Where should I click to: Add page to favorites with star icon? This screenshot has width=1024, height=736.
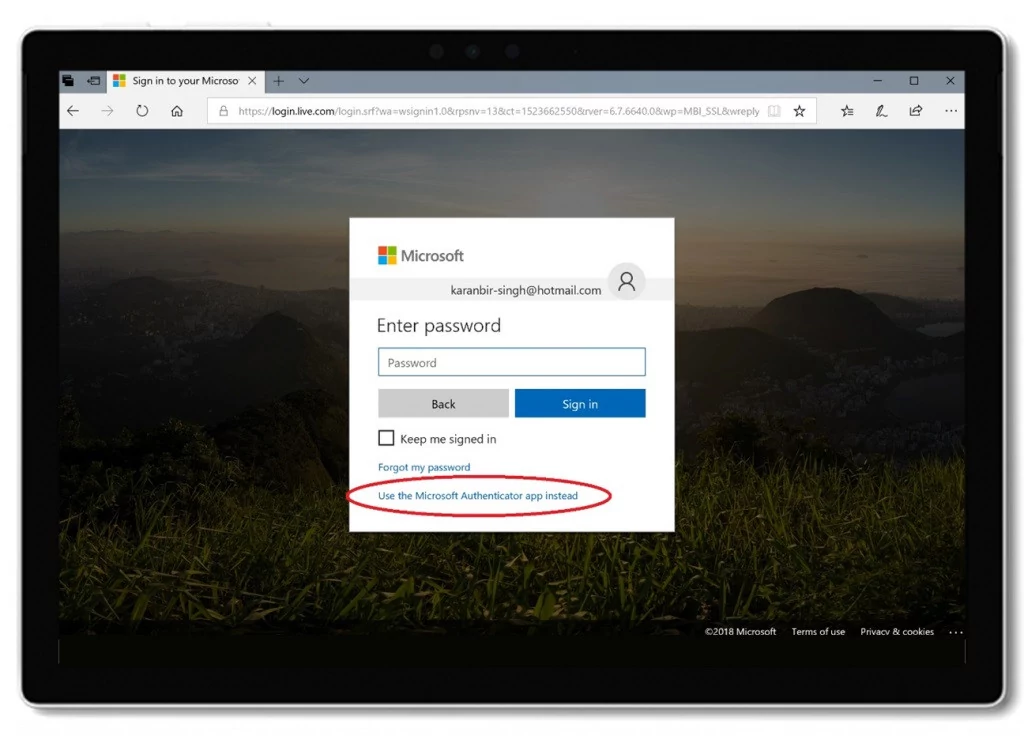click(x=799, y=111)
